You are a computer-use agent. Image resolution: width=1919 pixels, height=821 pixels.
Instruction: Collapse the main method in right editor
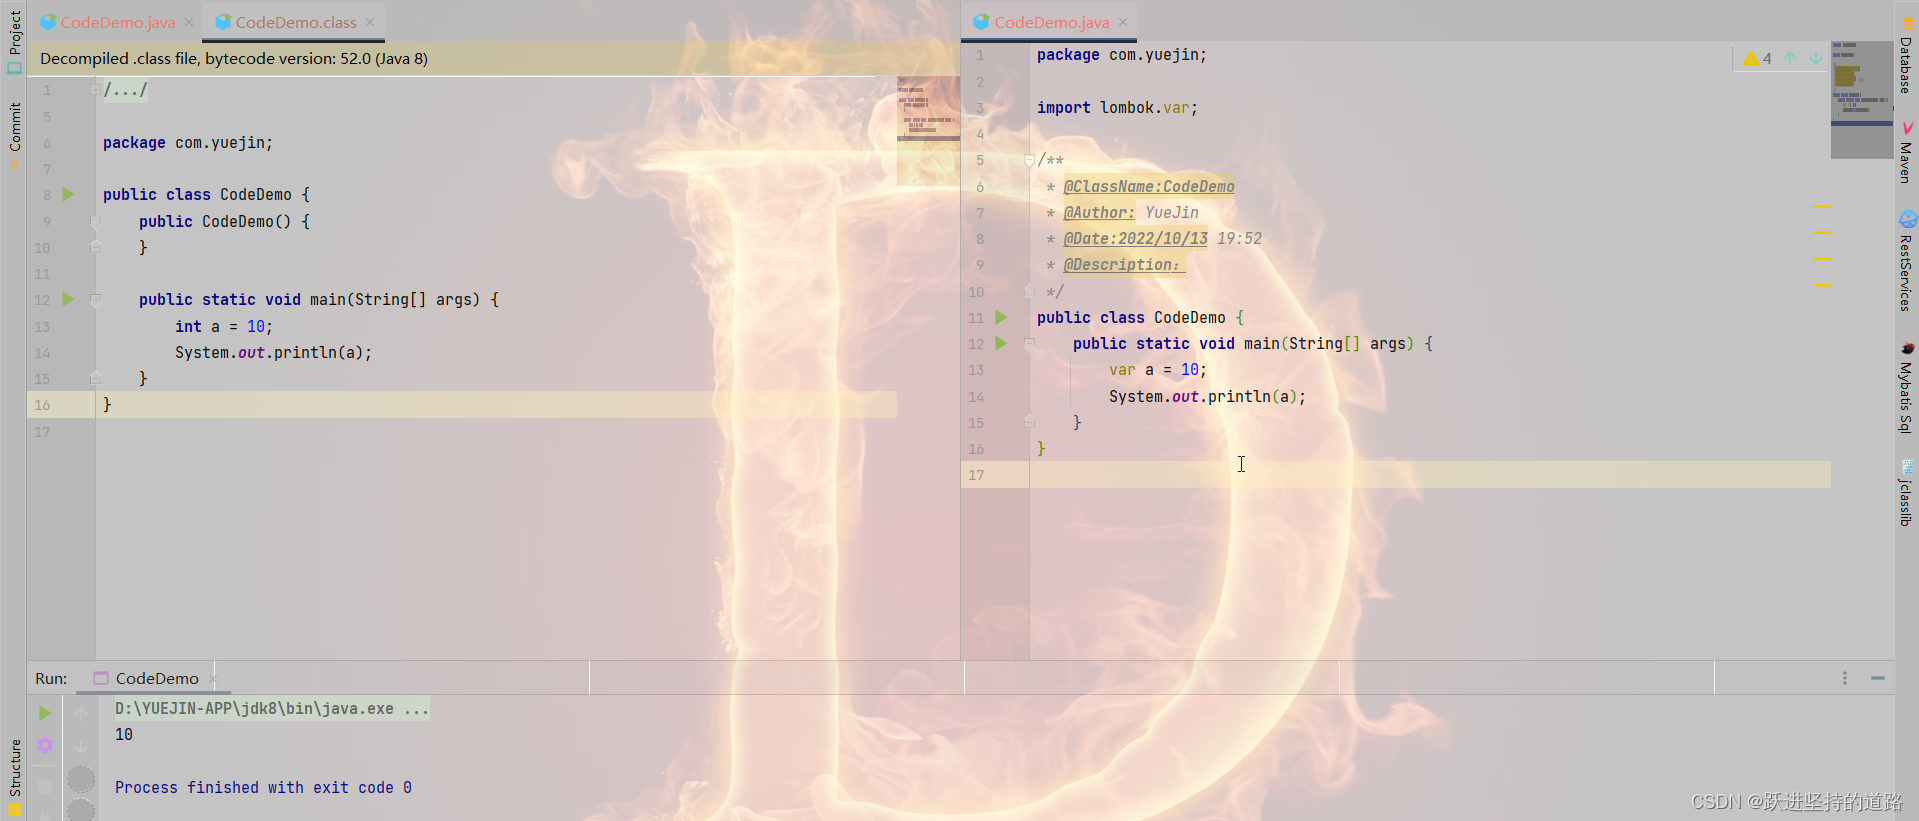pyautogui.click(x=1029, y=343)
